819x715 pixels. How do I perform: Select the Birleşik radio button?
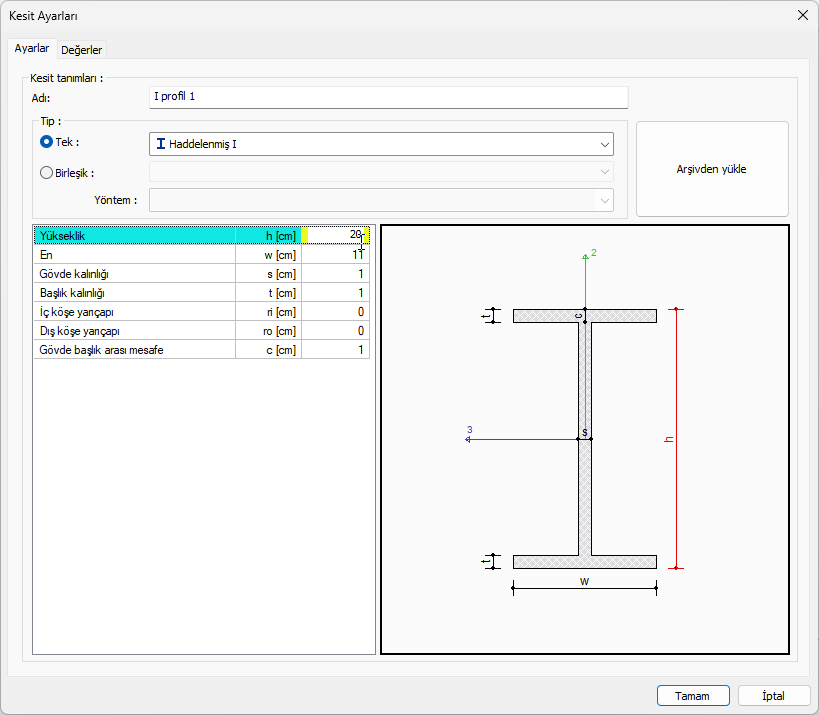46,172
